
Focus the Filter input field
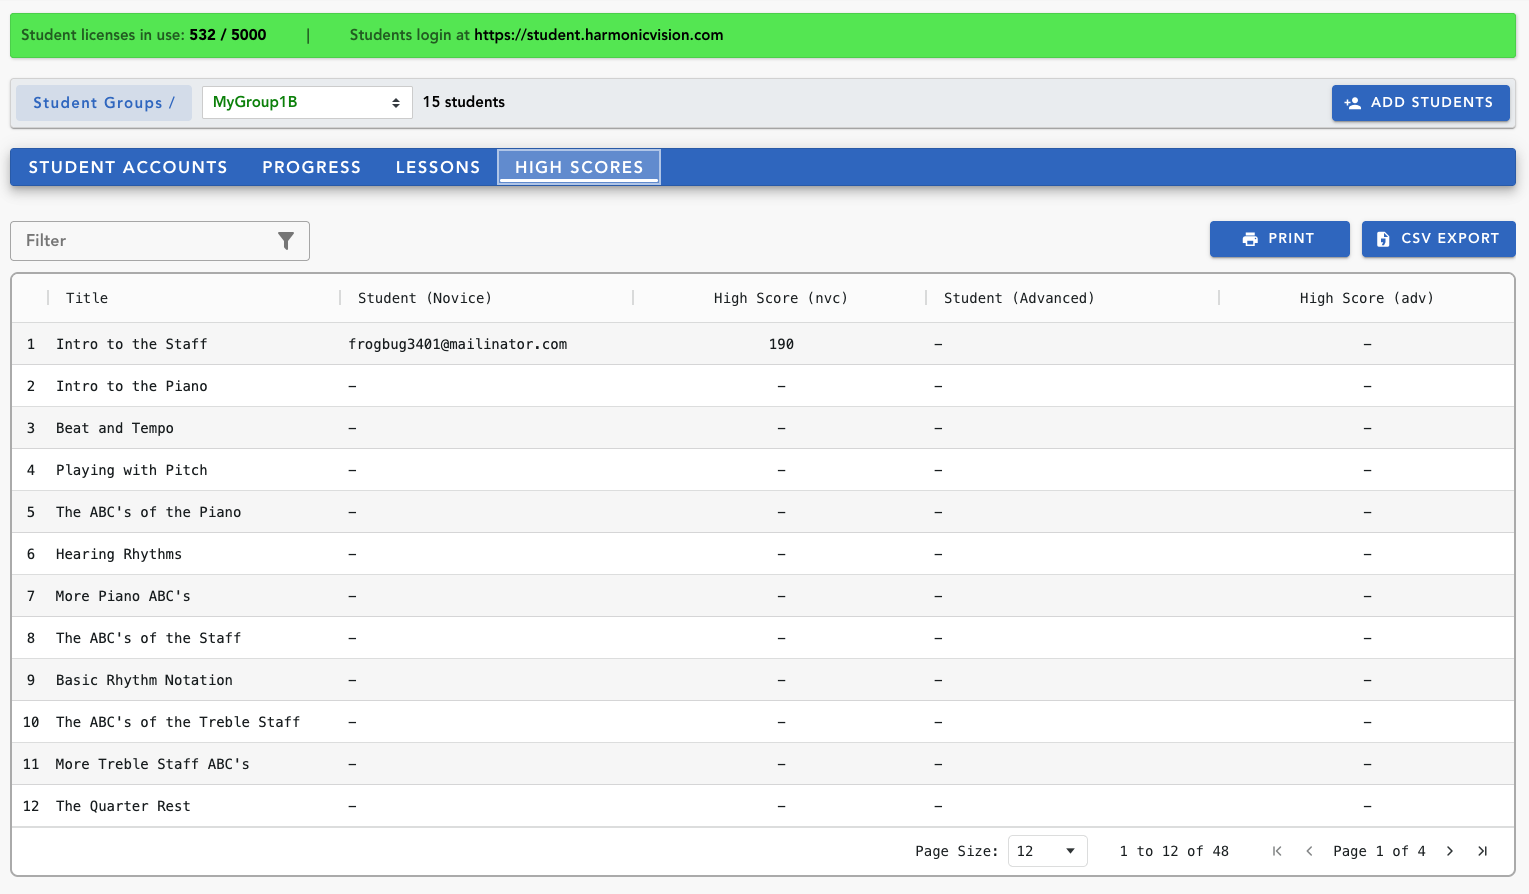[160, 241]
